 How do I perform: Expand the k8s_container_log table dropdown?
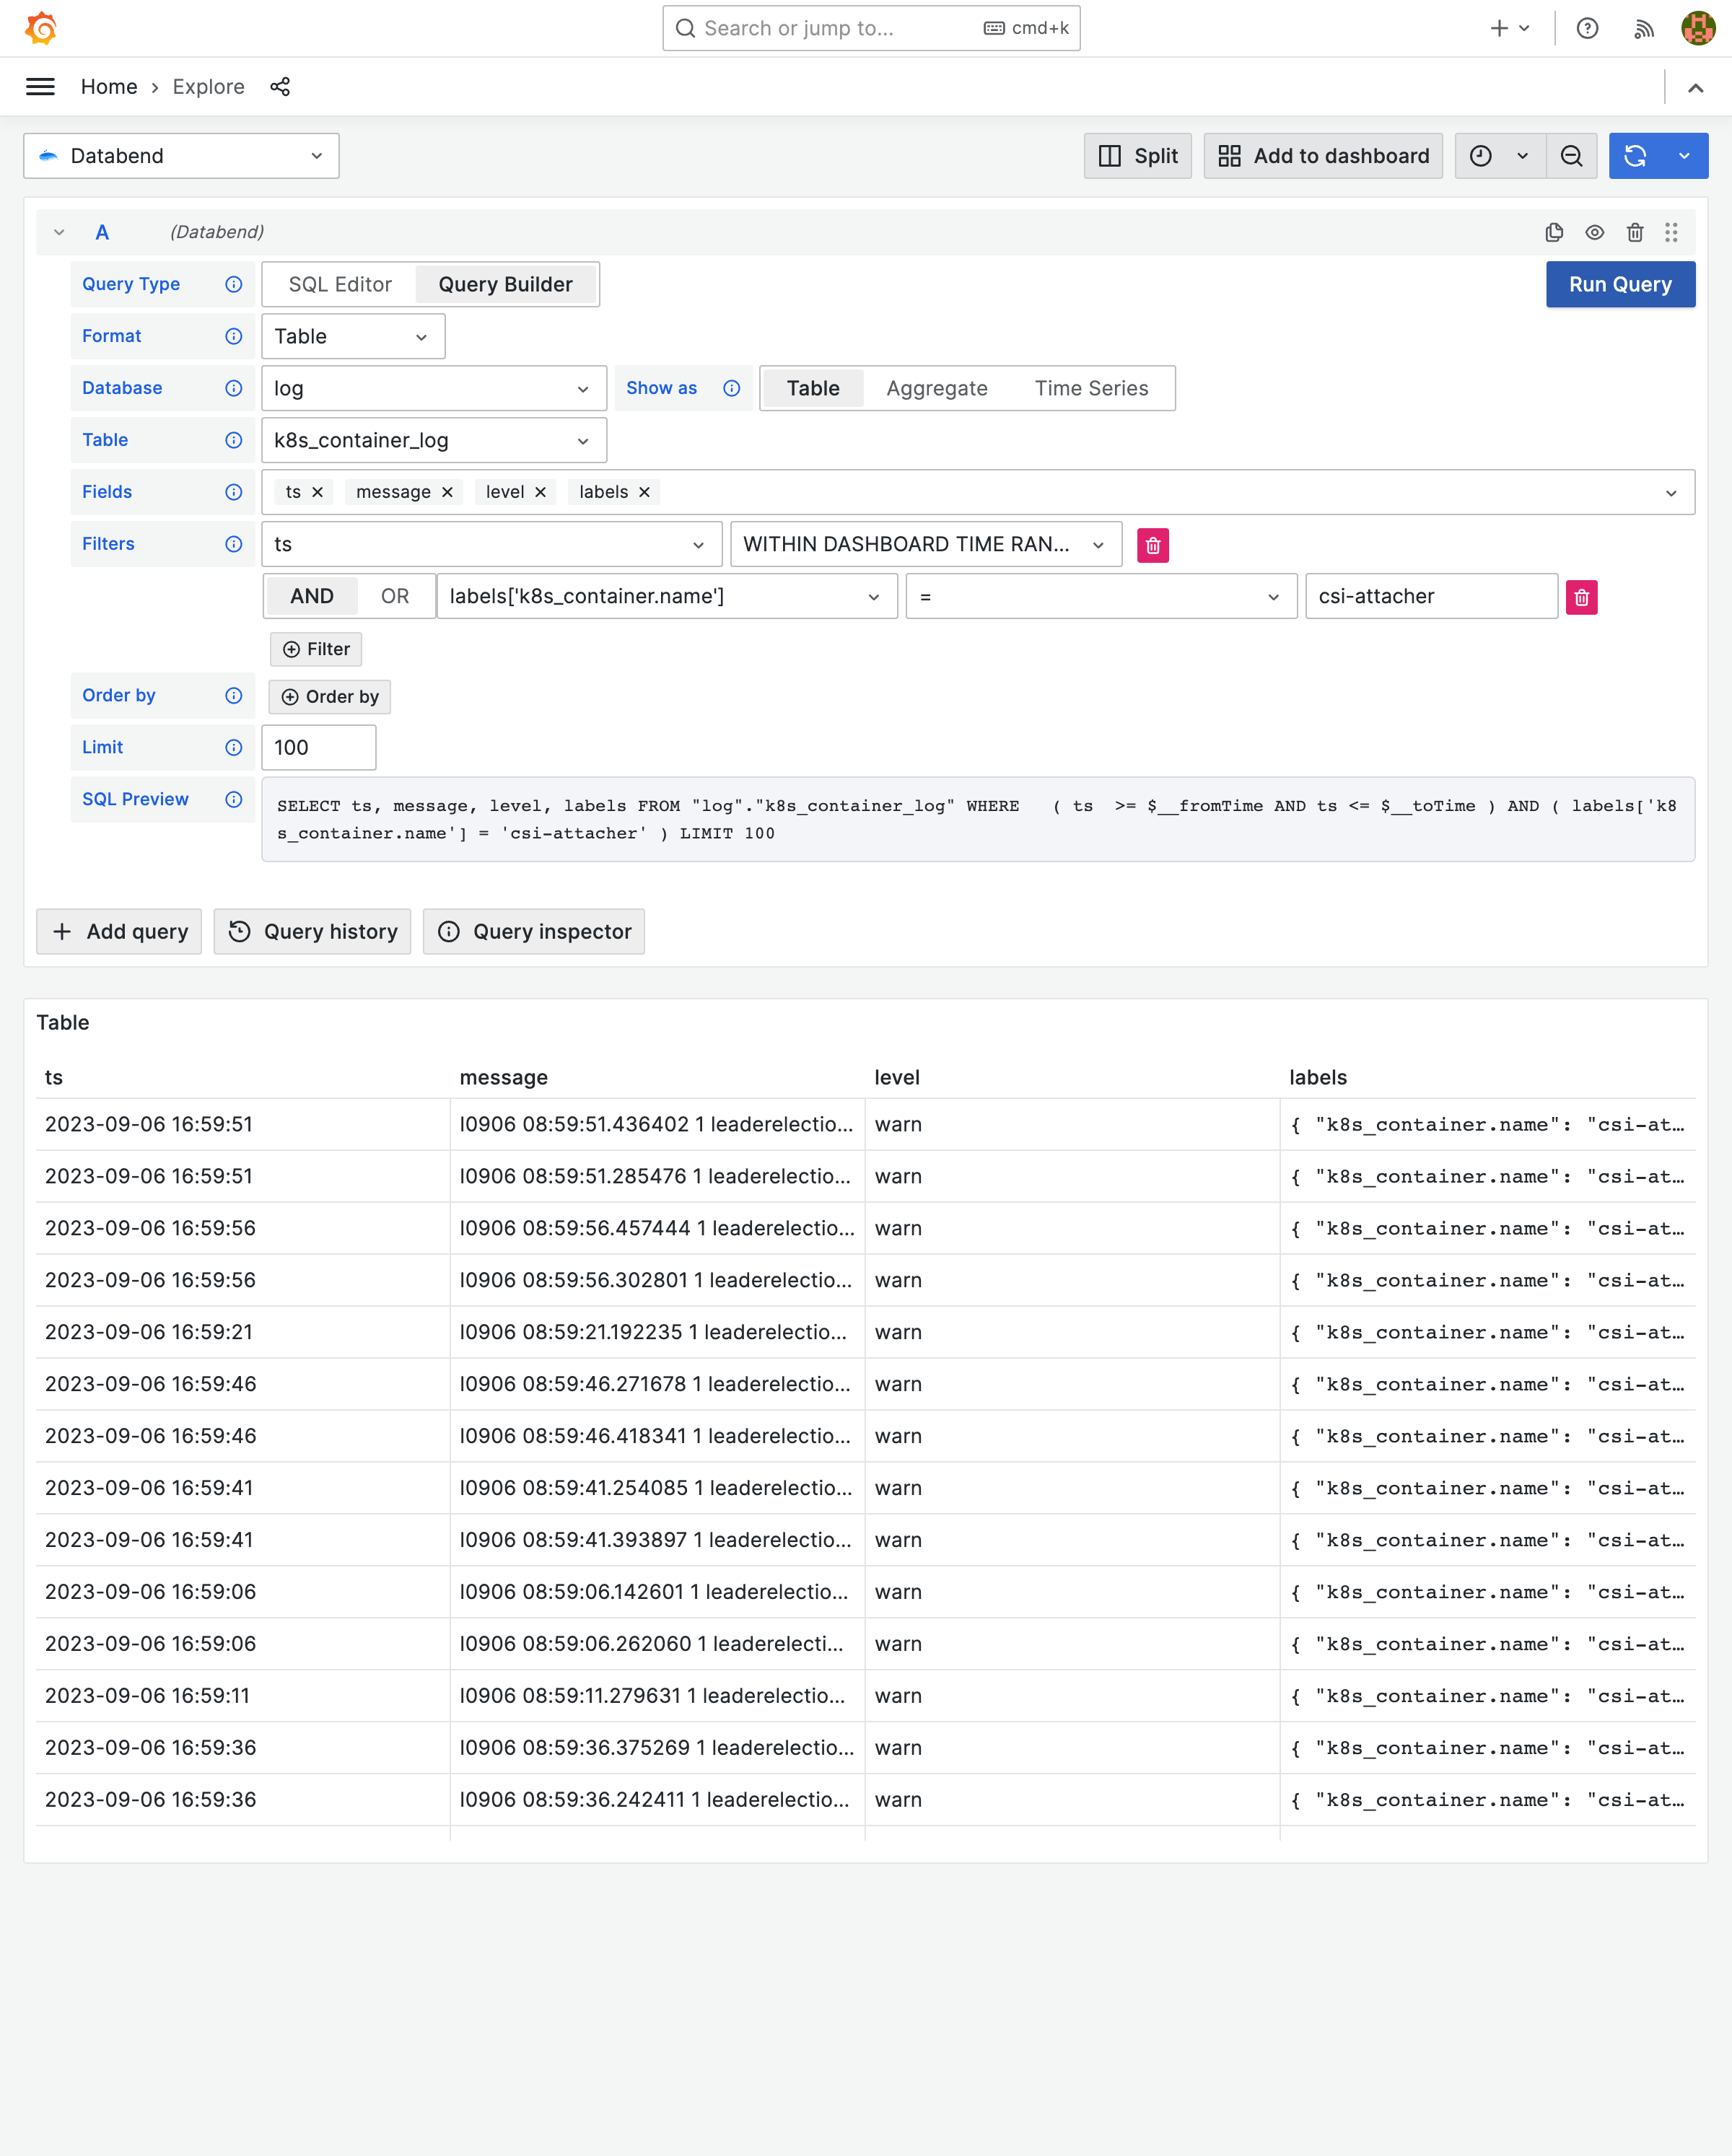tap(433, 440)
